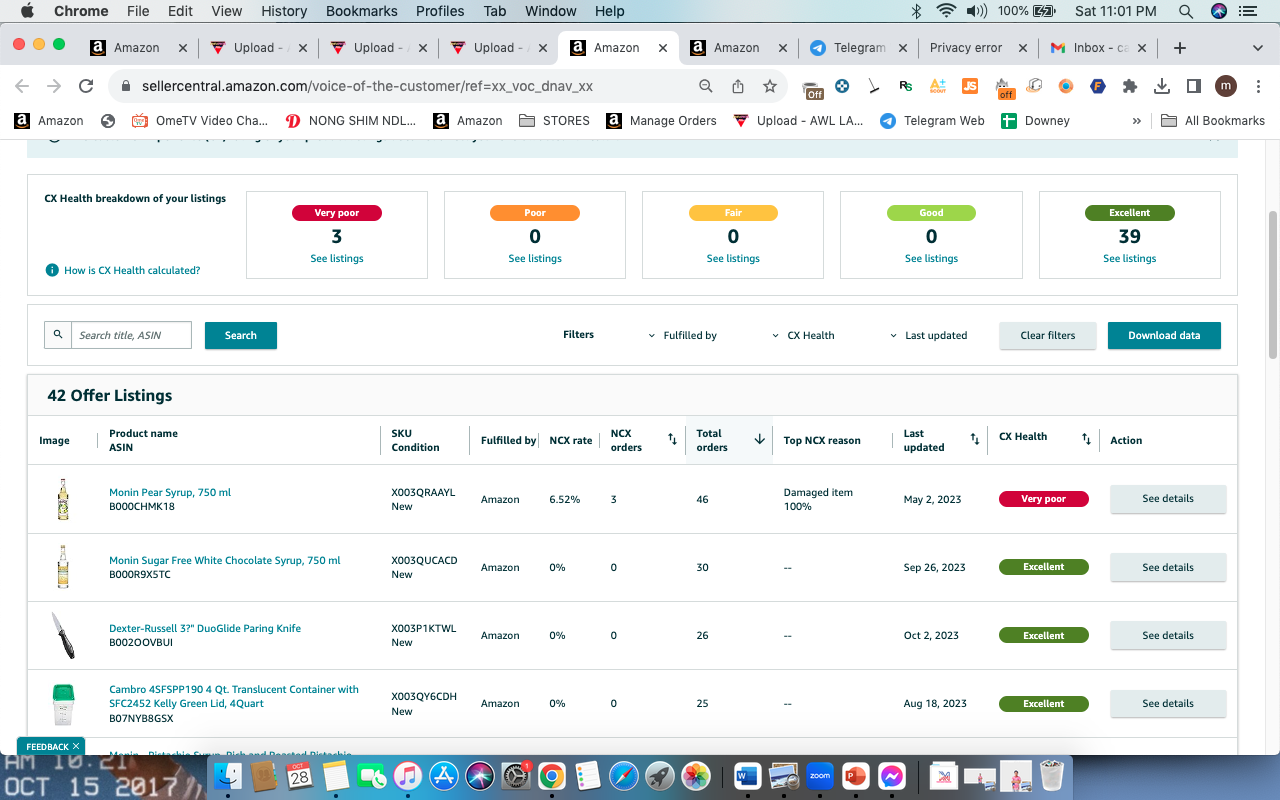Toggle the Chrome side panel icon
Viewport: 1280px width, 800px height.
[1193, 86]
